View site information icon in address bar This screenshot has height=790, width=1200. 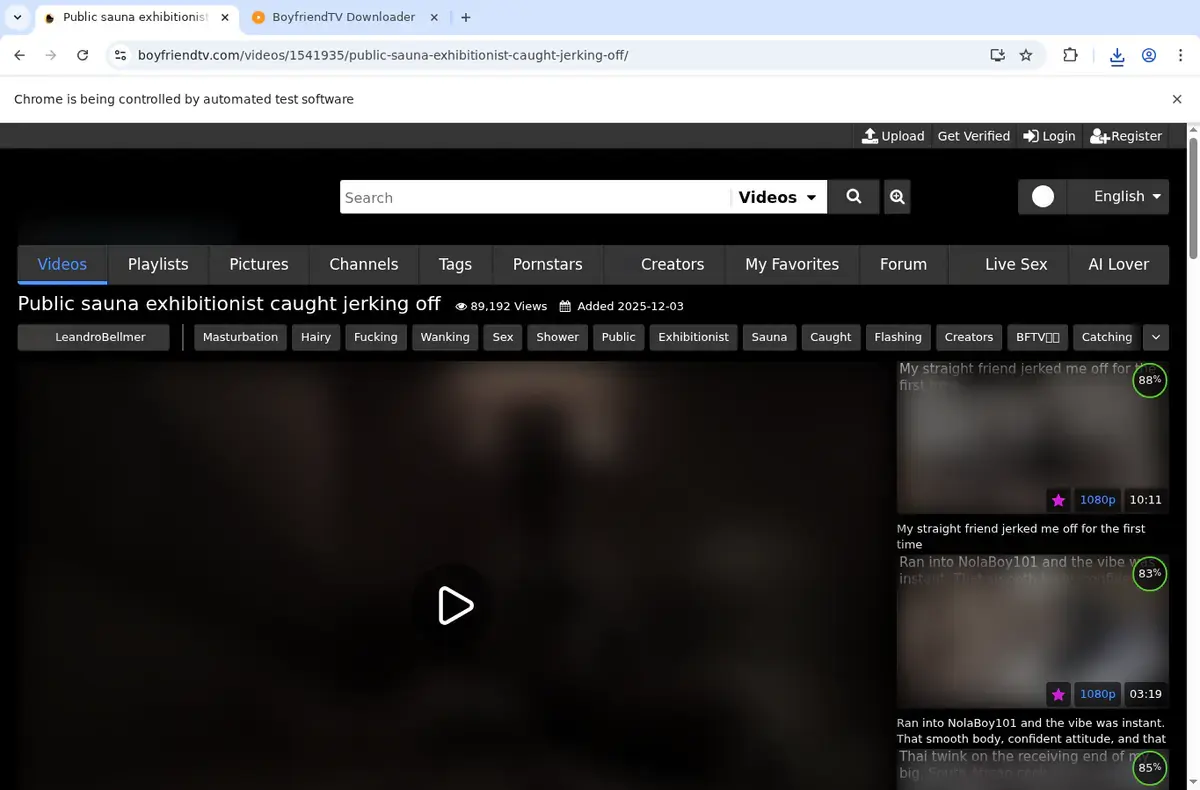click(120, 56)
